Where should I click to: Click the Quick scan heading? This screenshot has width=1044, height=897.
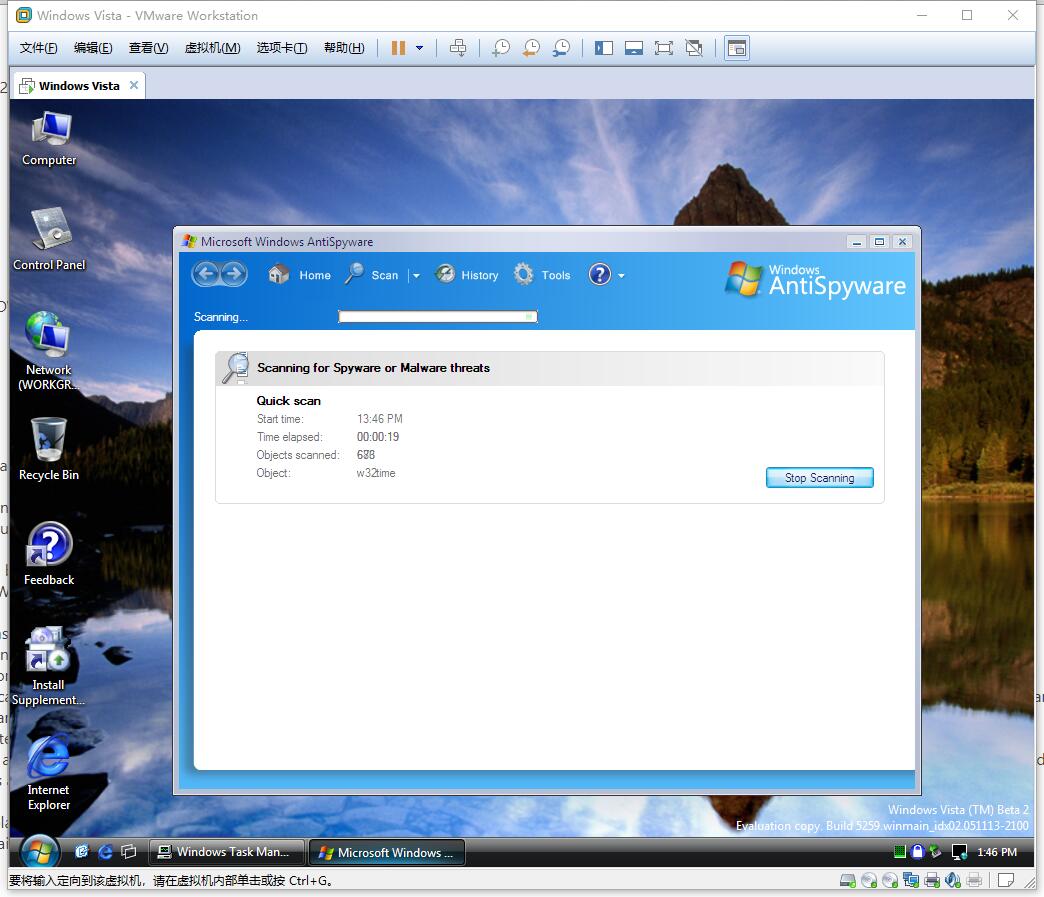pos(288,401)
